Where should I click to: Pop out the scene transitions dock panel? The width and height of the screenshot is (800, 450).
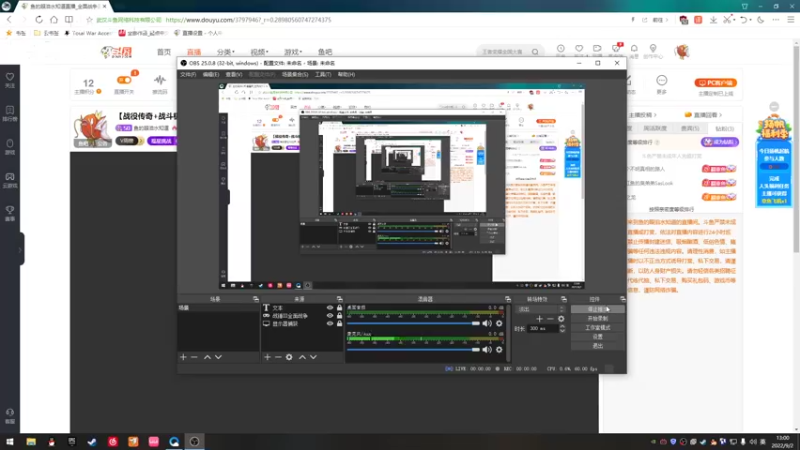pyautogui.click(x=564, y=299)
